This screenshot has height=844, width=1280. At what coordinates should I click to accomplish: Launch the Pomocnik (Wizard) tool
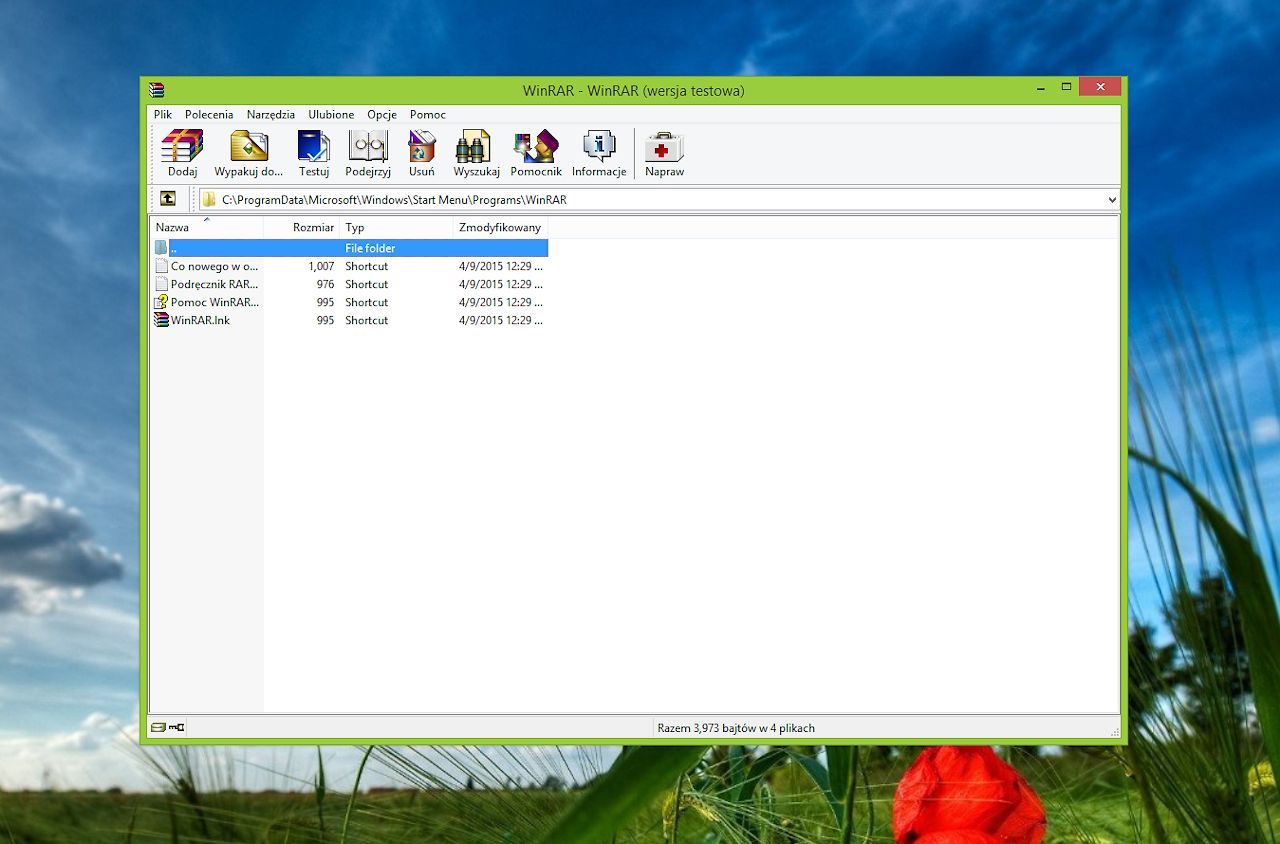[536, 146]
